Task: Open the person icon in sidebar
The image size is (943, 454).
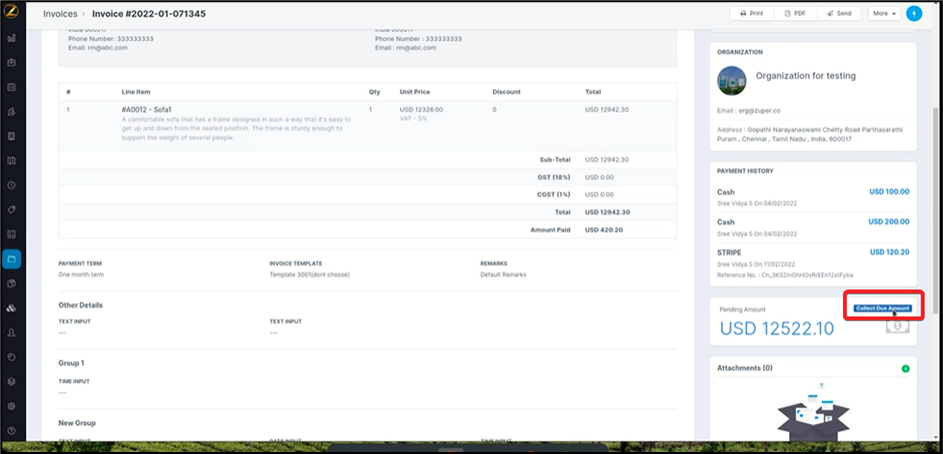Action: coord(11,333)
